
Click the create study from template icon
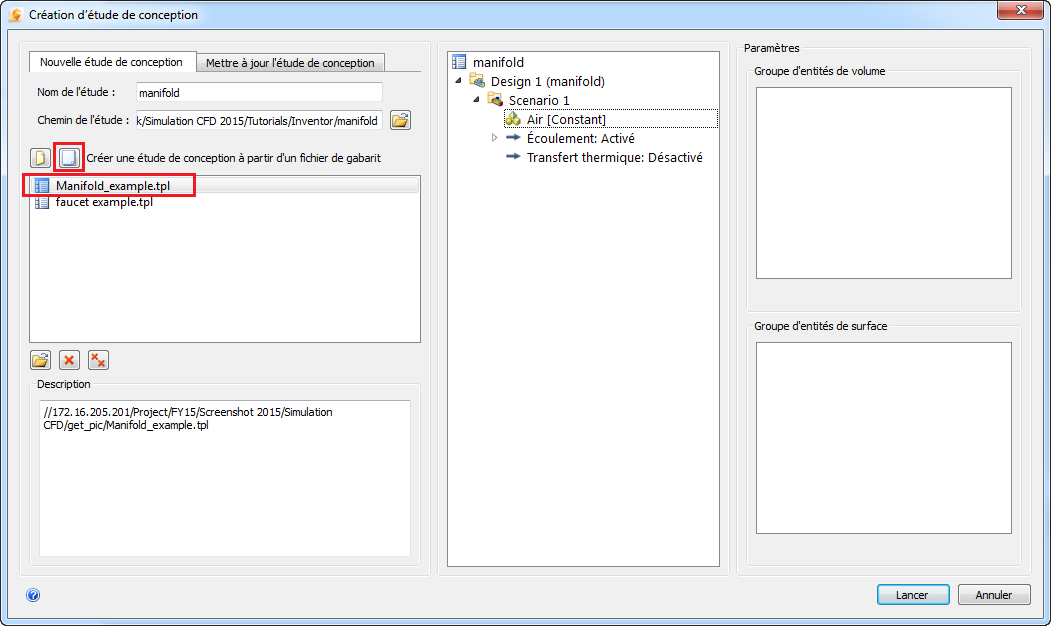(x=69, y=158)
